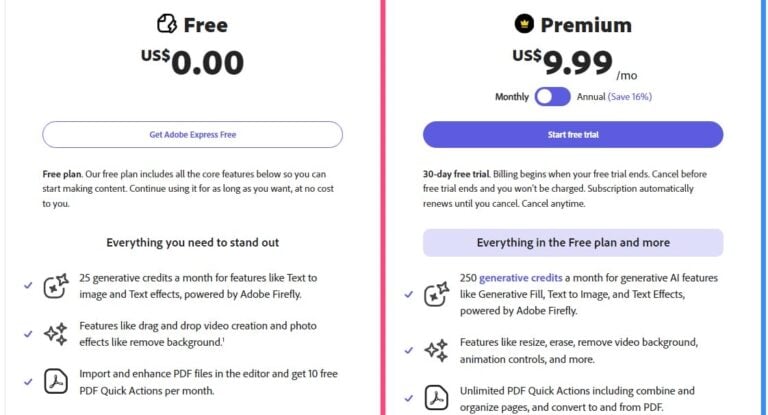This screenshot has width=768, height=415.
Task: Click the Premium crown icon
Action: pyautogui.click(x=524, y=24)
